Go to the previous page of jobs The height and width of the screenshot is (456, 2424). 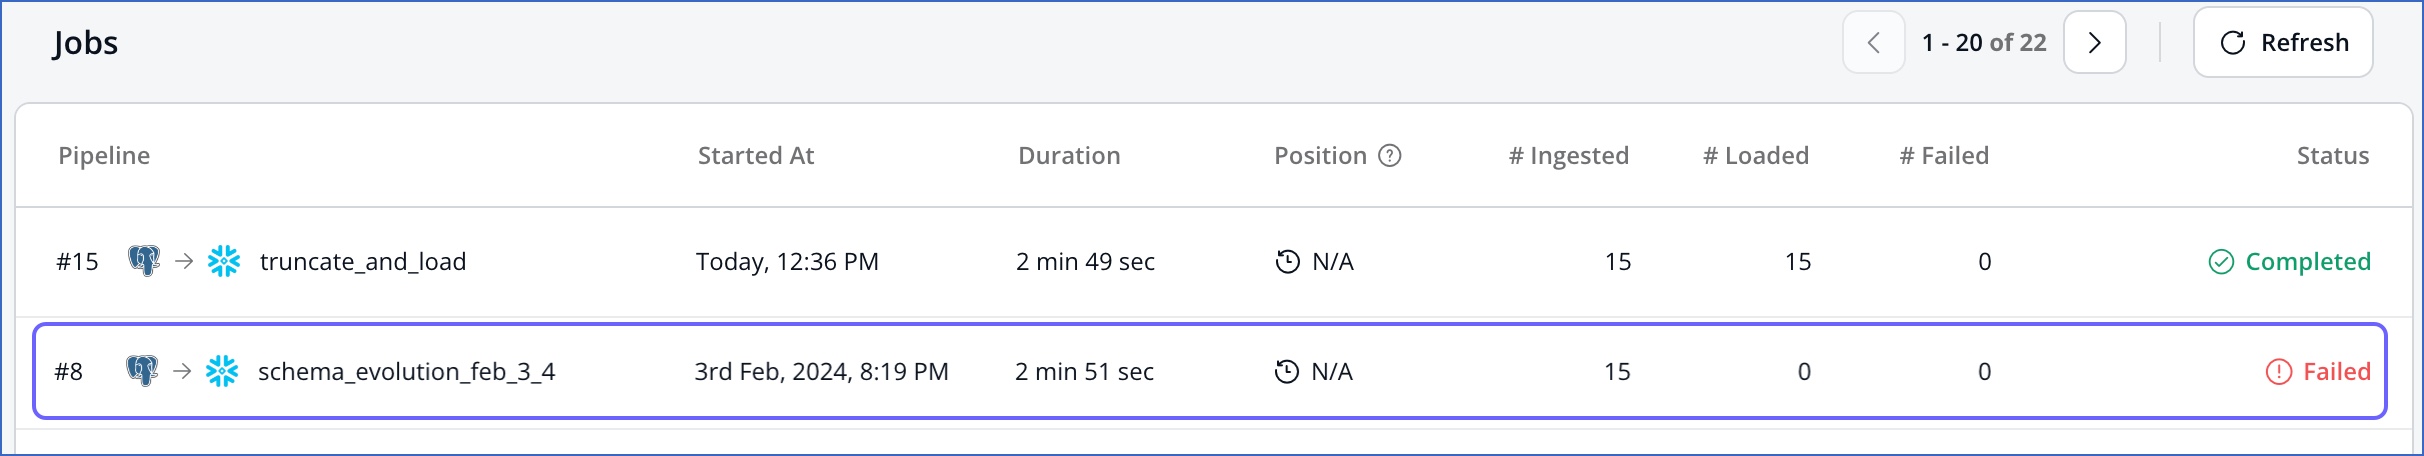1874,42
